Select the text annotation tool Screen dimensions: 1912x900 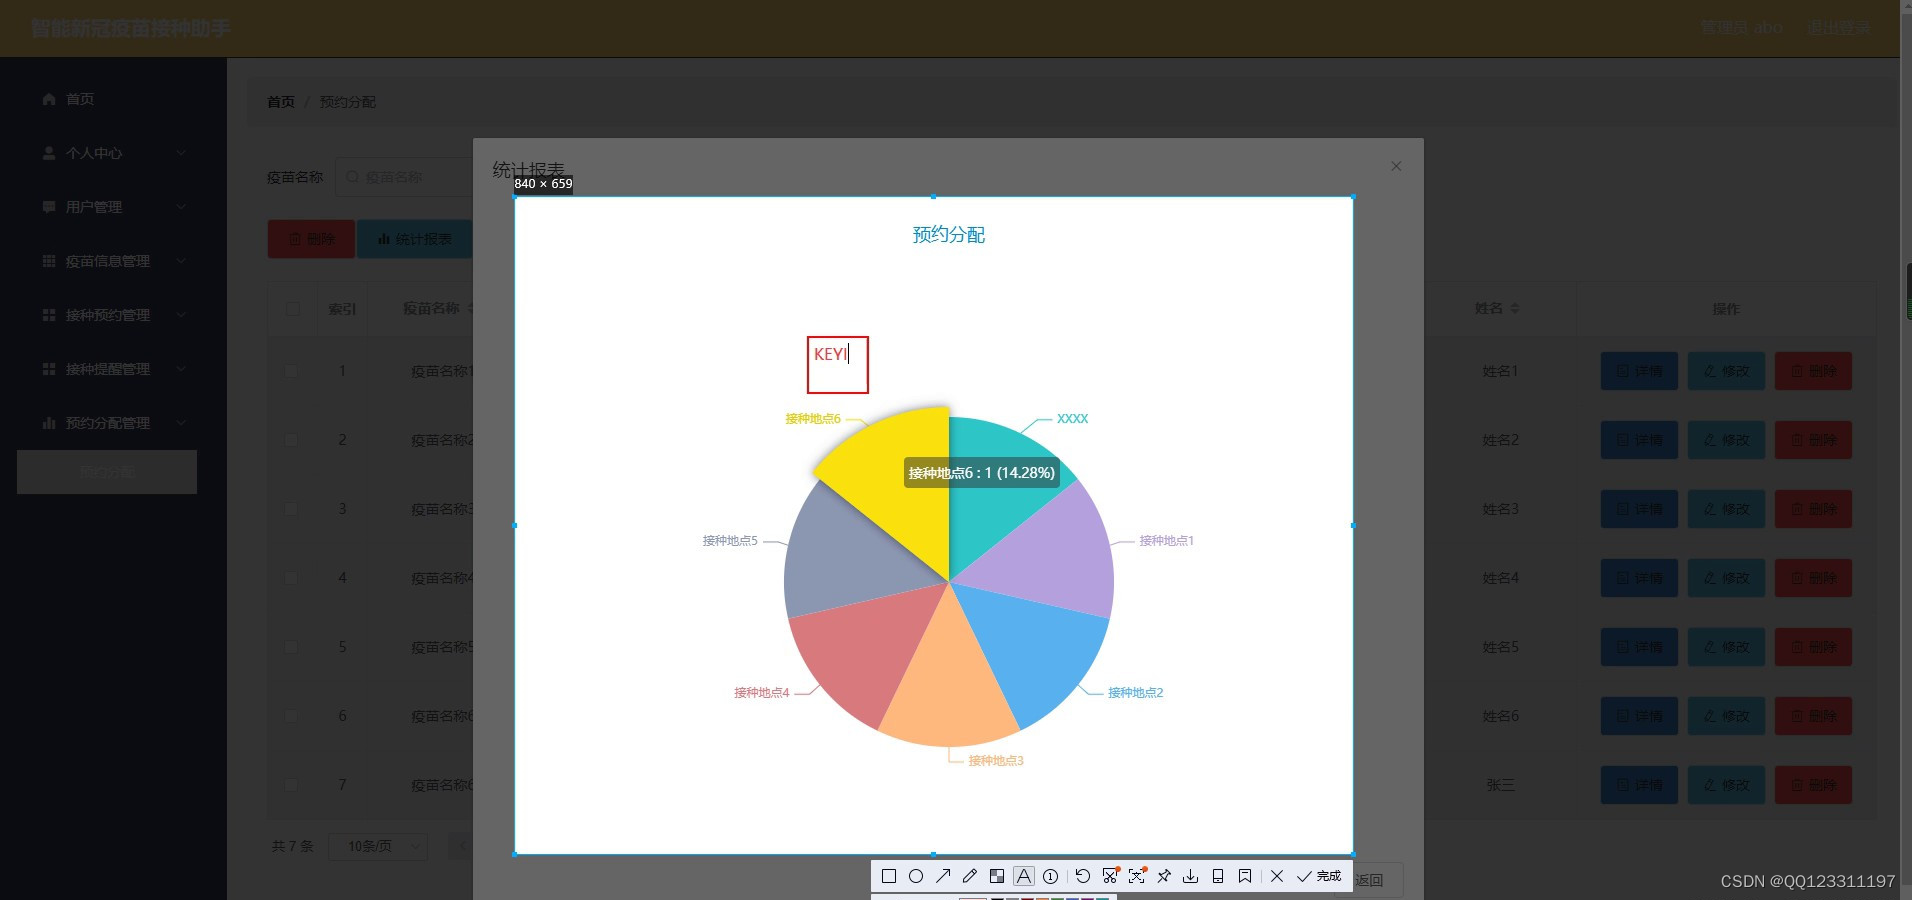point(1023,876)
